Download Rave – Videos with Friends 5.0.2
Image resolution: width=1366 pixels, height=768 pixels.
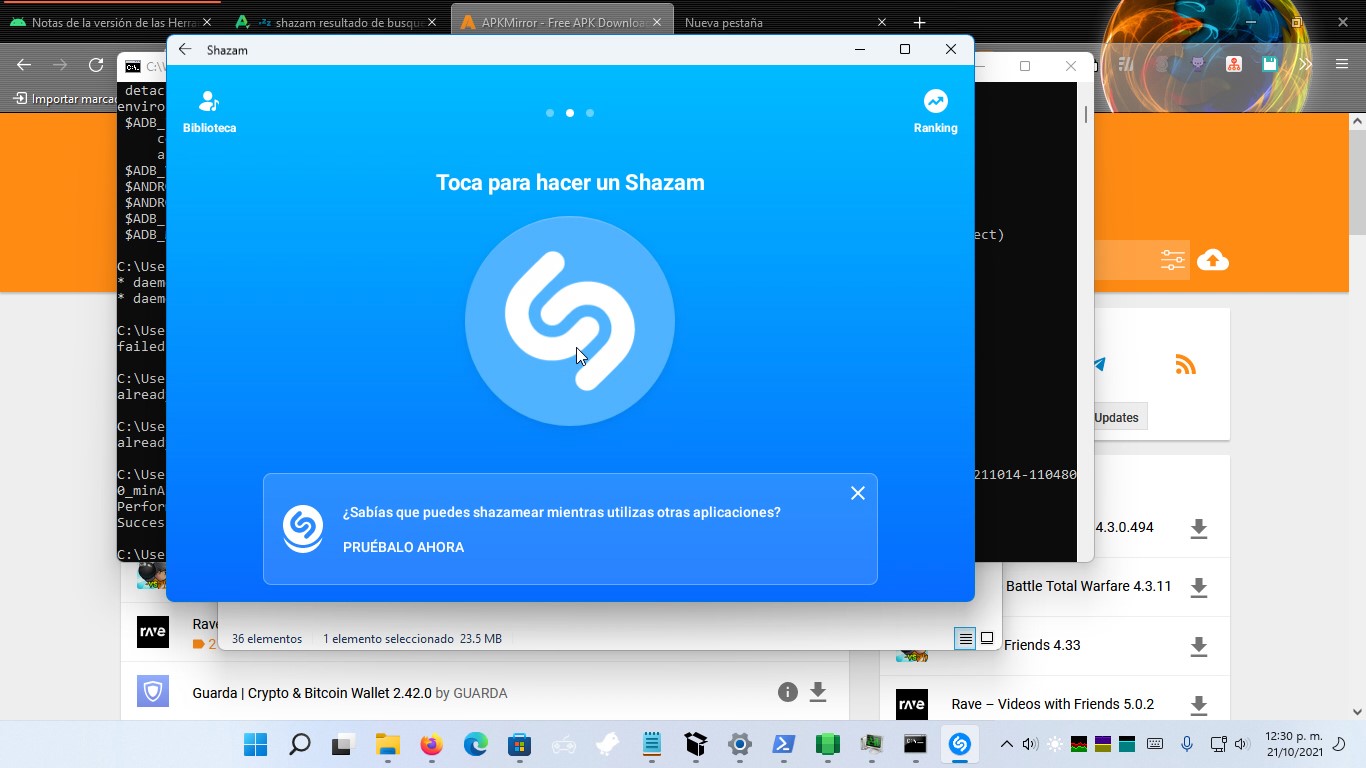(x=1198, y=705)
